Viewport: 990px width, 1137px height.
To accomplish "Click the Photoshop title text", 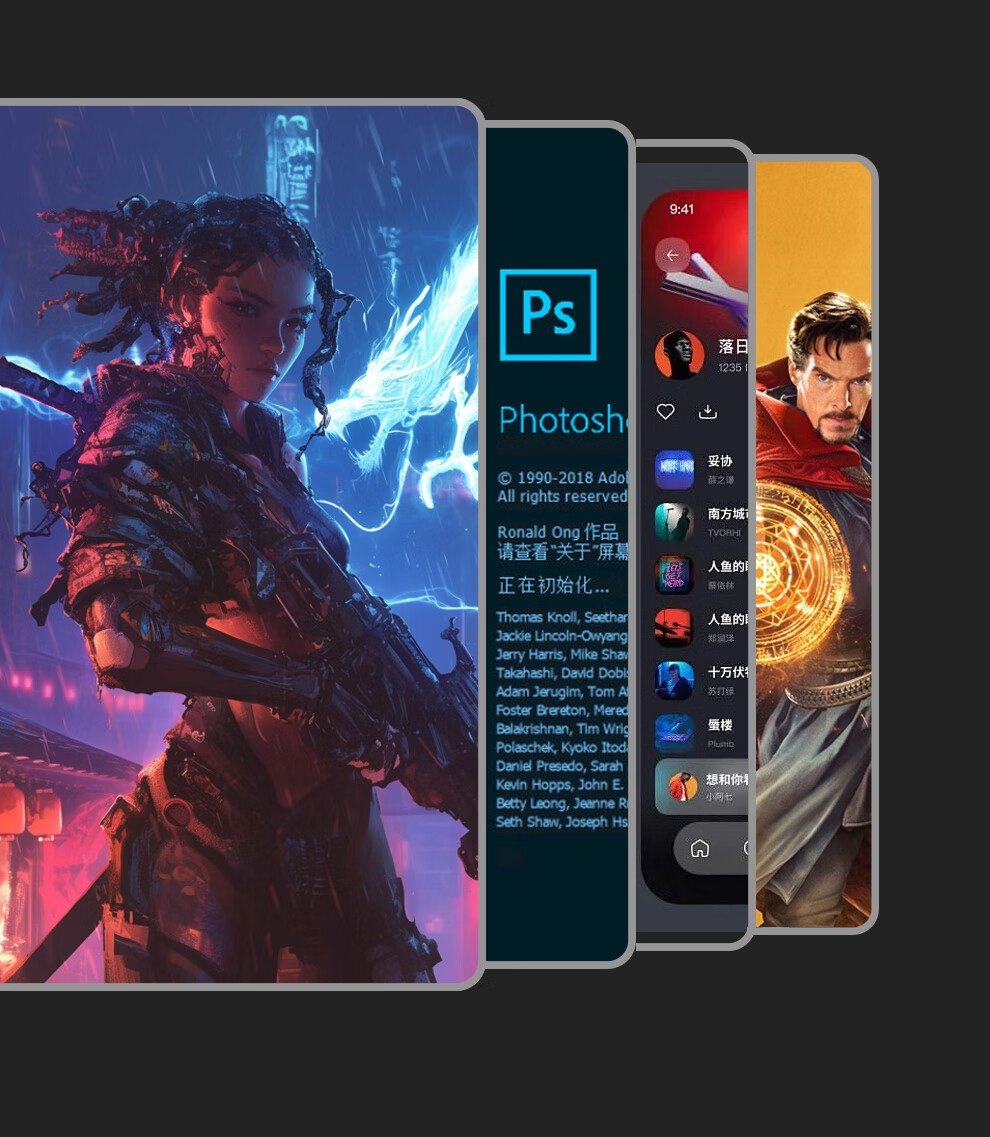I will pyautogui.click(x=562, y=421).
